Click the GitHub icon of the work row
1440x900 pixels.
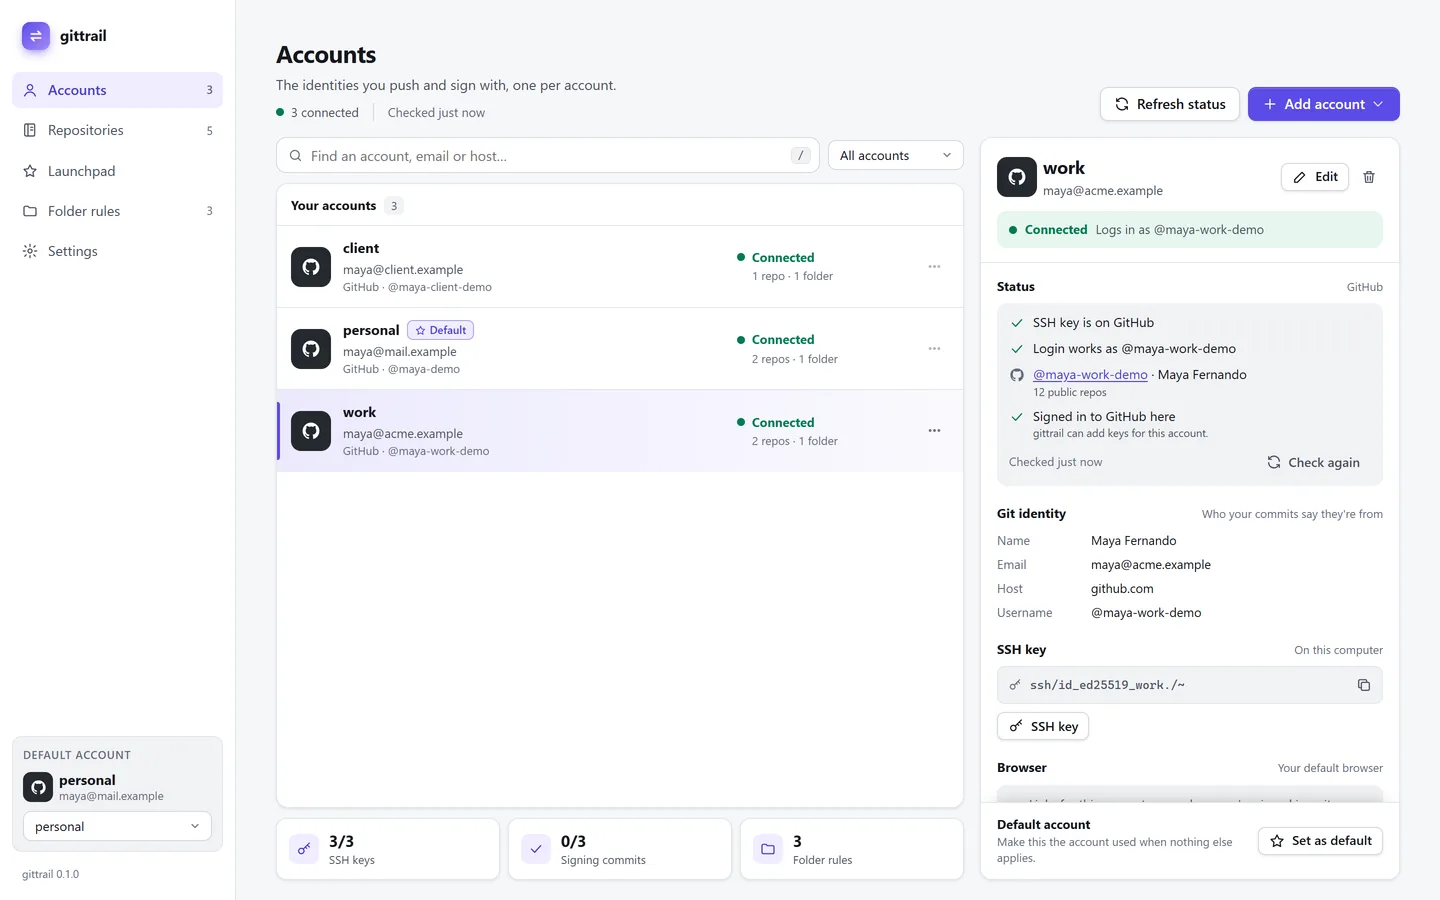[x=311, y=431]
